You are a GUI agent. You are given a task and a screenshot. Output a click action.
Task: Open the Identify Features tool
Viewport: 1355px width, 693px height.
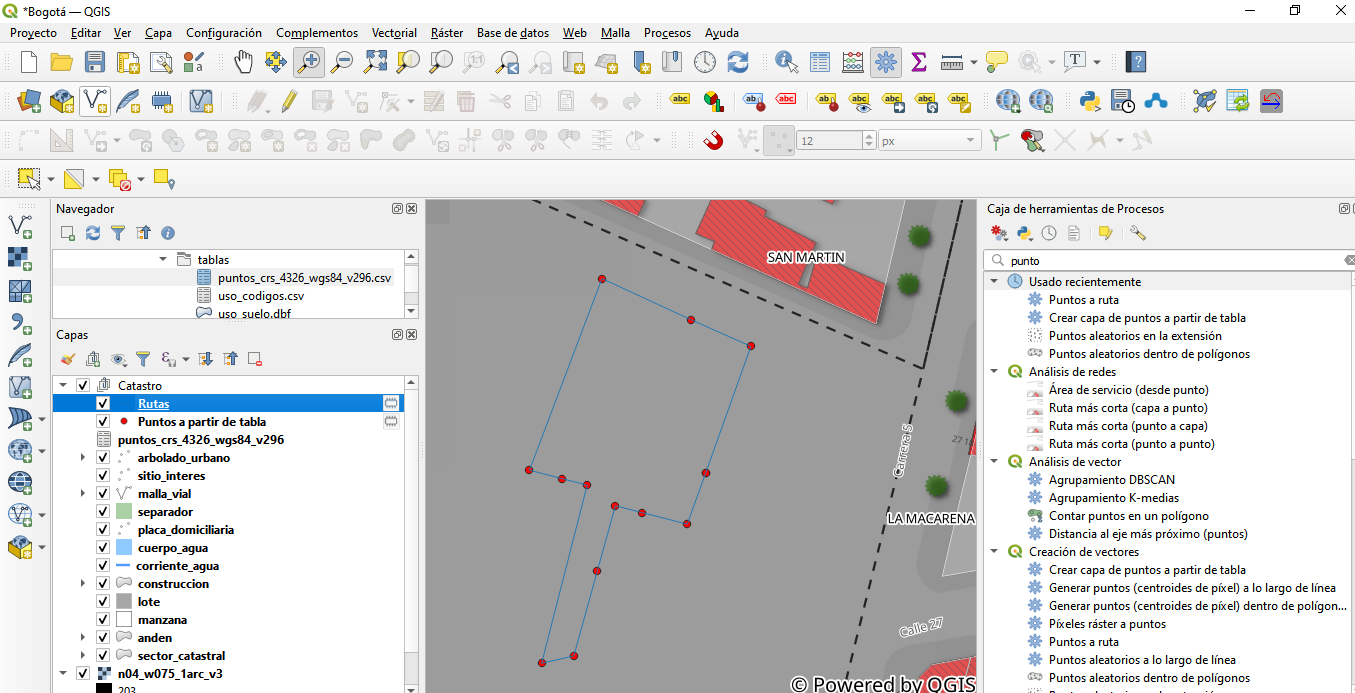tap(787, 62)
